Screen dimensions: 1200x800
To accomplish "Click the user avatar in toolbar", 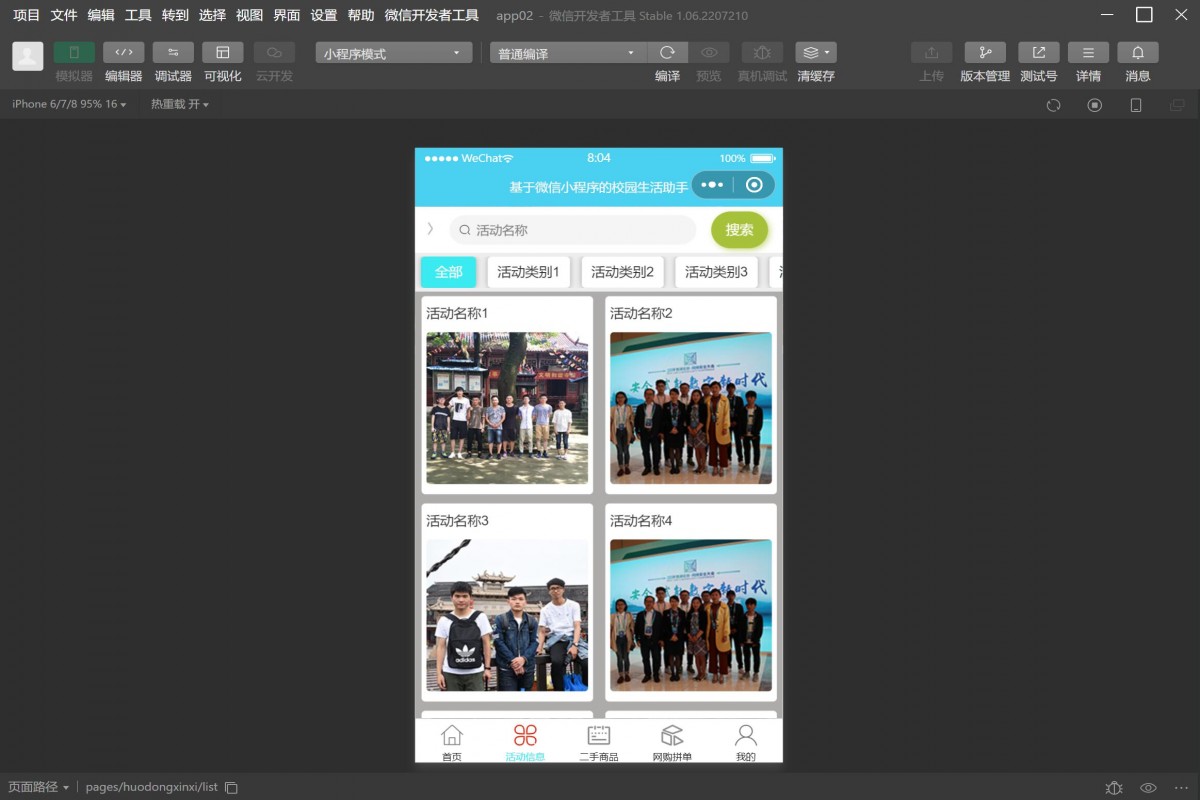I will coord(28,56).
